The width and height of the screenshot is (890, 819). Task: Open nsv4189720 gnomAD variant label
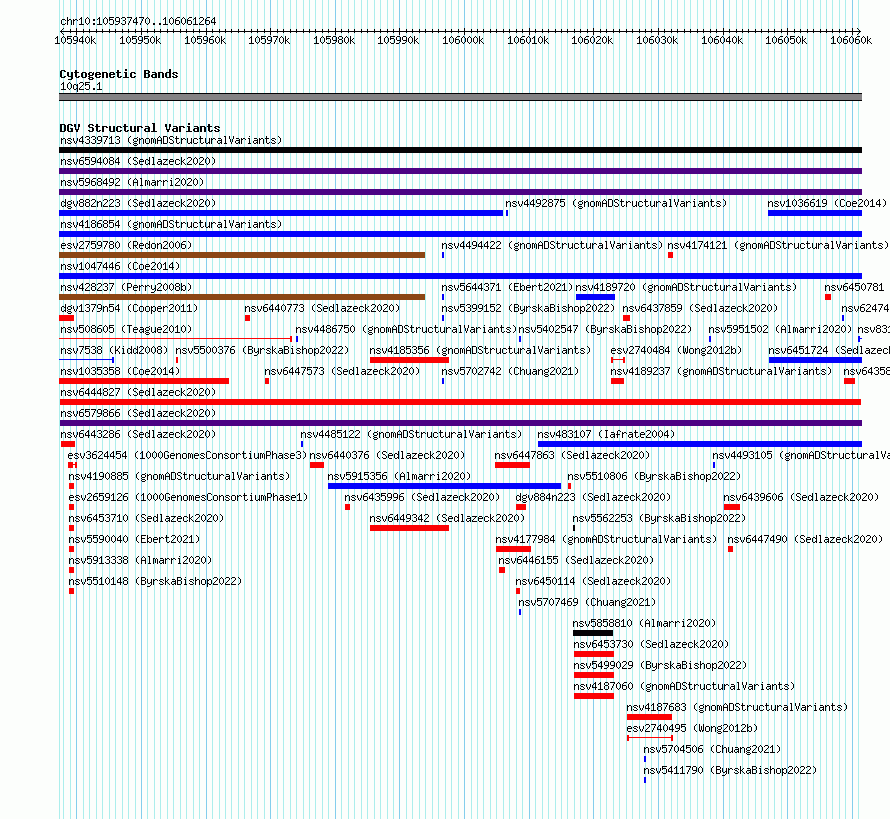tap(686, 287)
